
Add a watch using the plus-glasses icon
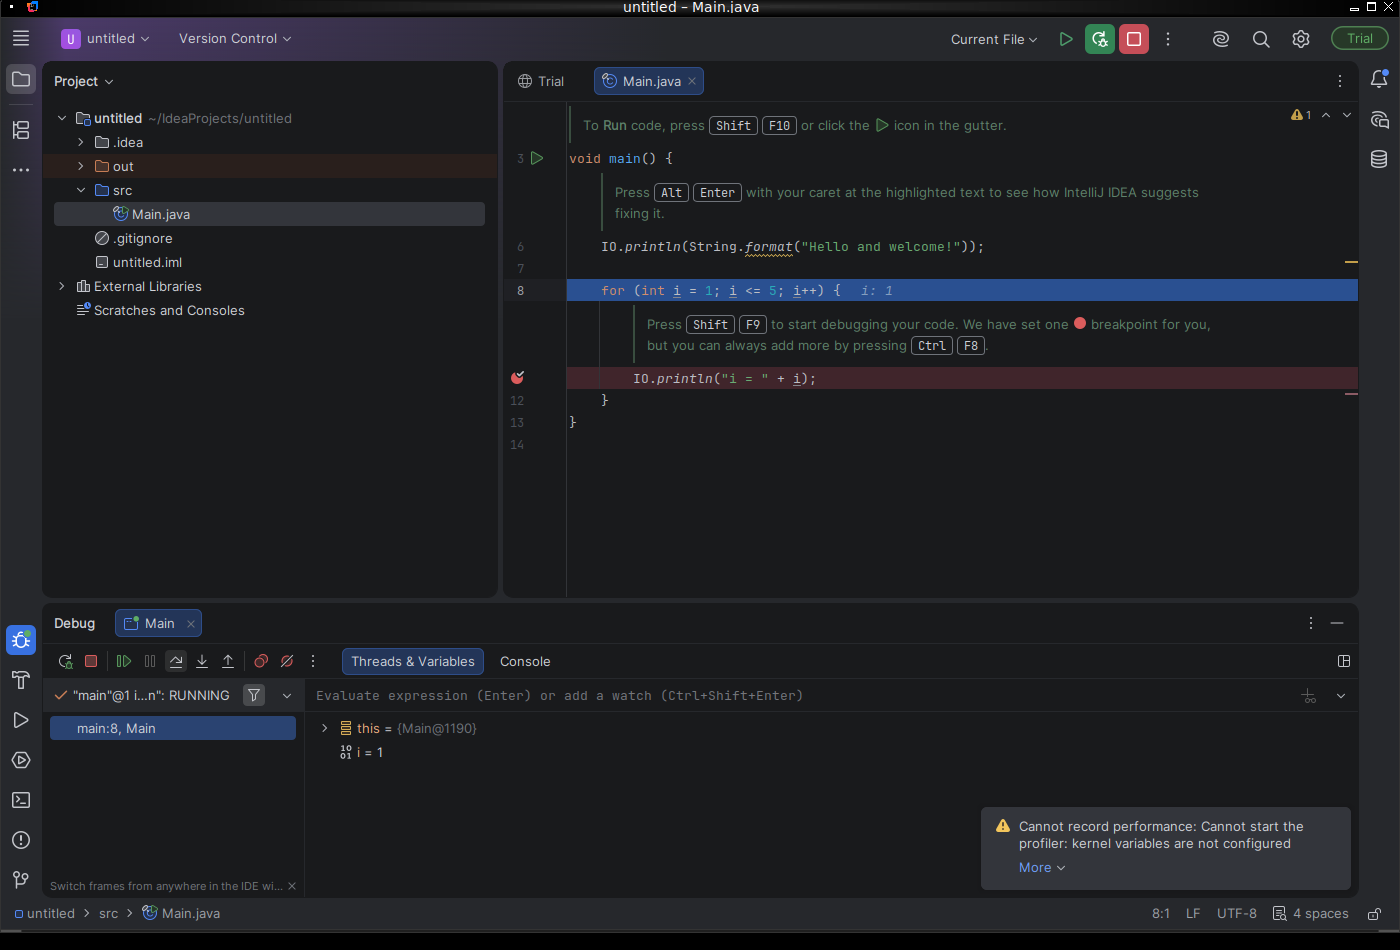(1309, 696)
